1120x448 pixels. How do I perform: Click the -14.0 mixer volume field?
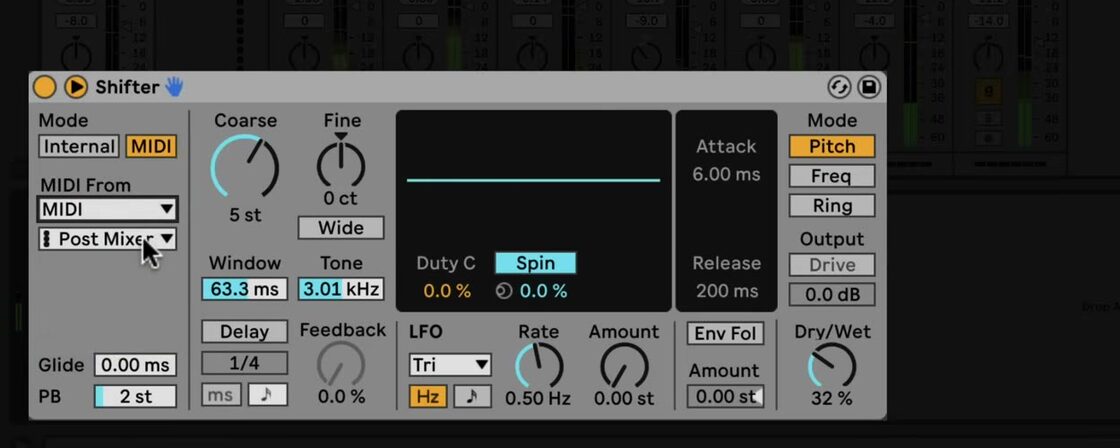[989, 21]
